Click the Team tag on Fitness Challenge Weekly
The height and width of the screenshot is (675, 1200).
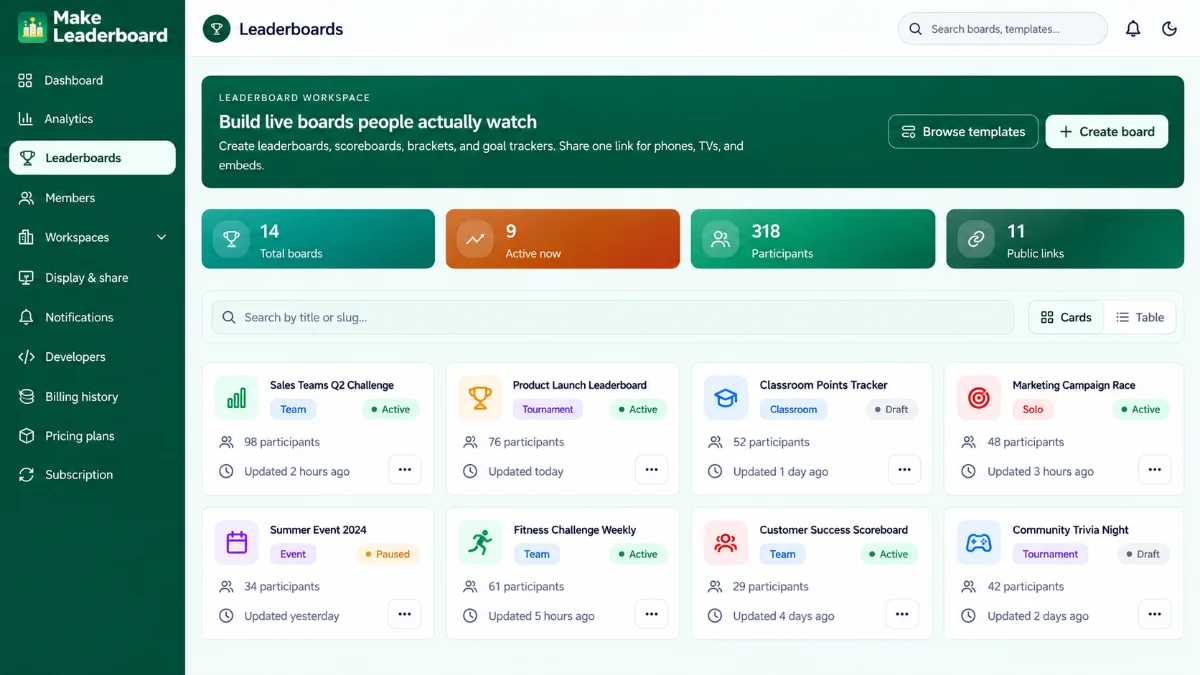[x=537, y=554]
